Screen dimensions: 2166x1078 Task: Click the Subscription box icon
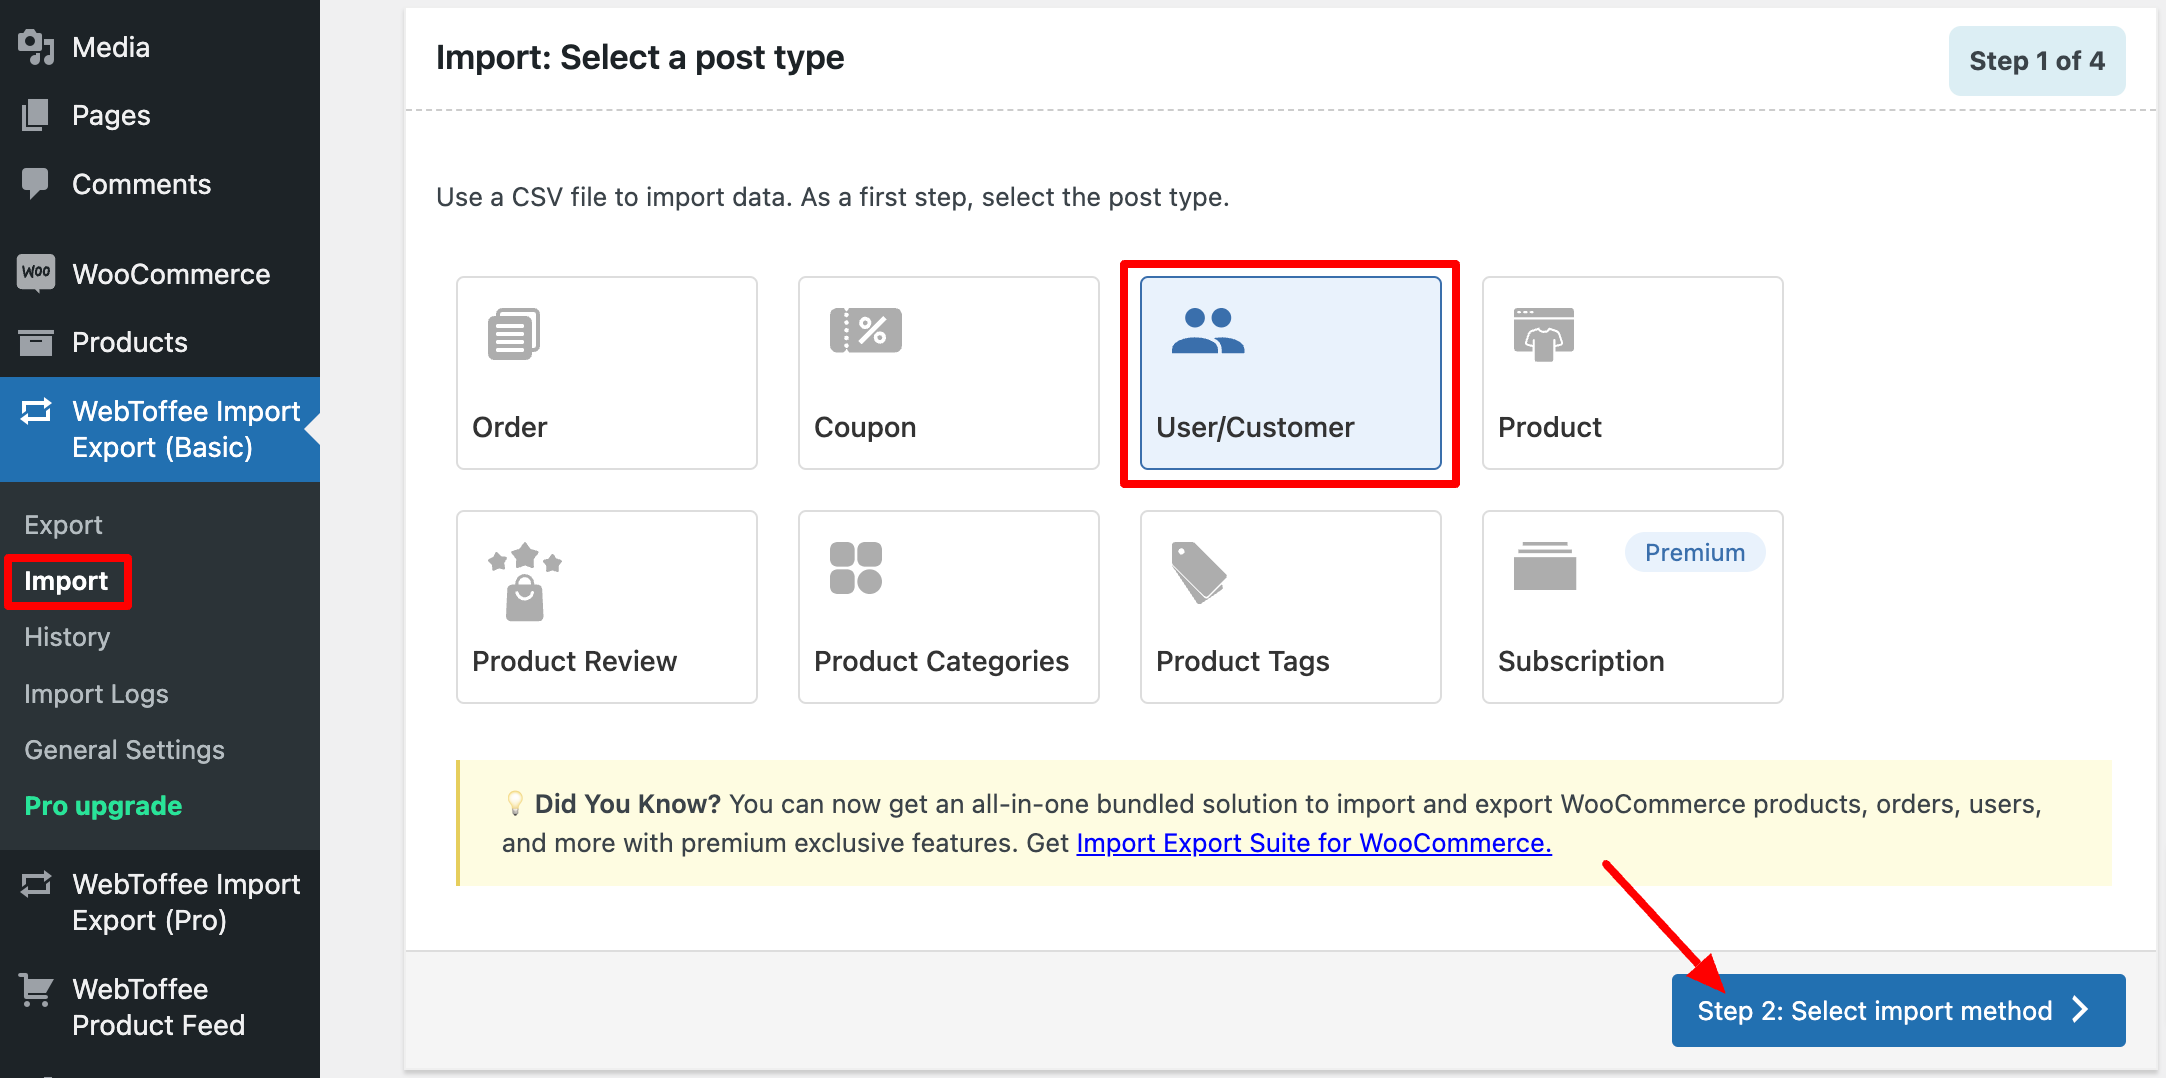(1545, 566)
